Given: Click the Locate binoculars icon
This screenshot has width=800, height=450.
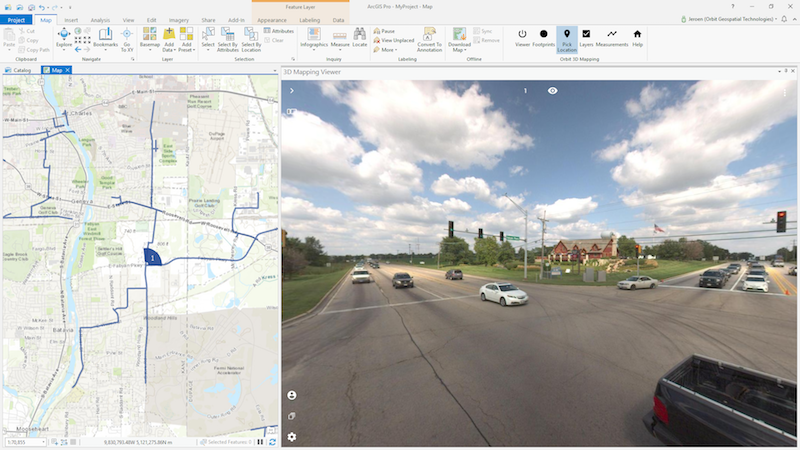Looking at the screenshot, I should click(359, 37).
